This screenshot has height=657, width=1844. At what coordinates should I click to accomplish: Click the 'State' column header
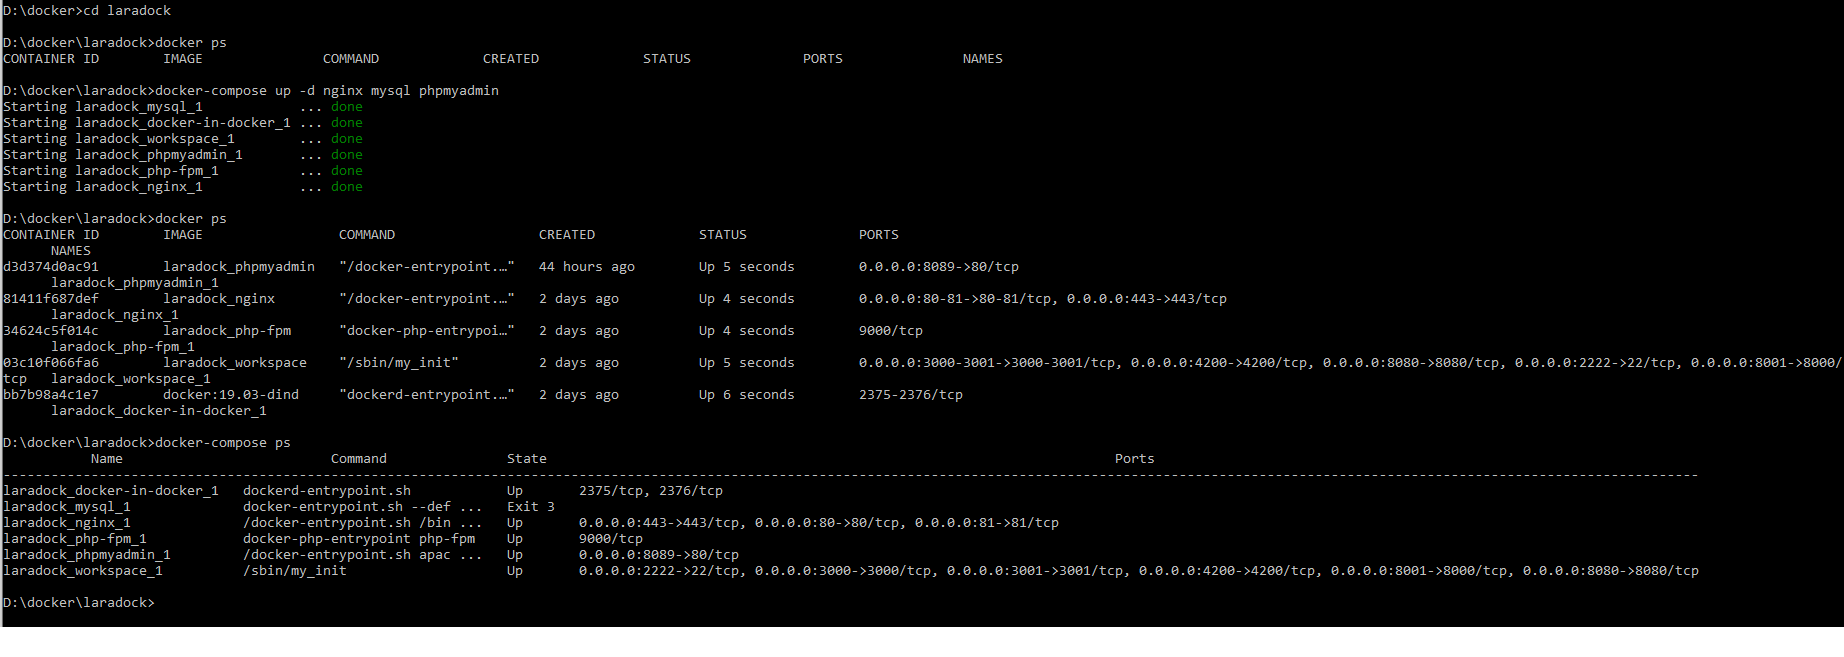point(527,459)
